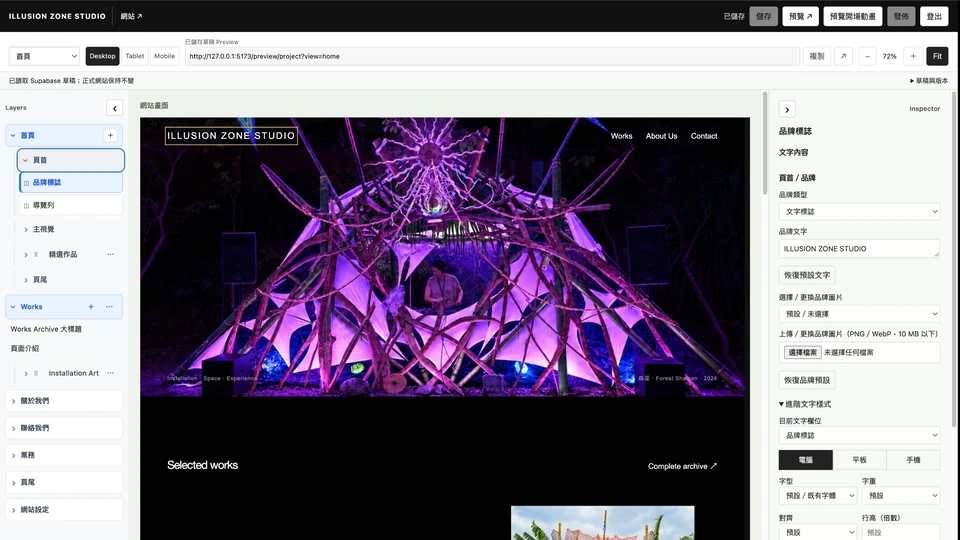Select 平板 device style tab
960x540 pixels.
tap(860, 460)
